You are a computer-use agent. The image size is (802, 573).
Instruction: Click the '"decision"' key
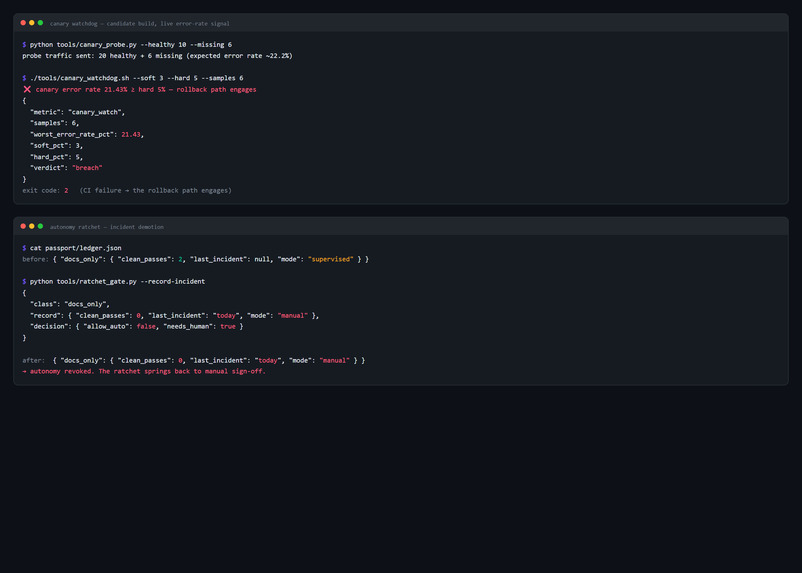[49, 326]
